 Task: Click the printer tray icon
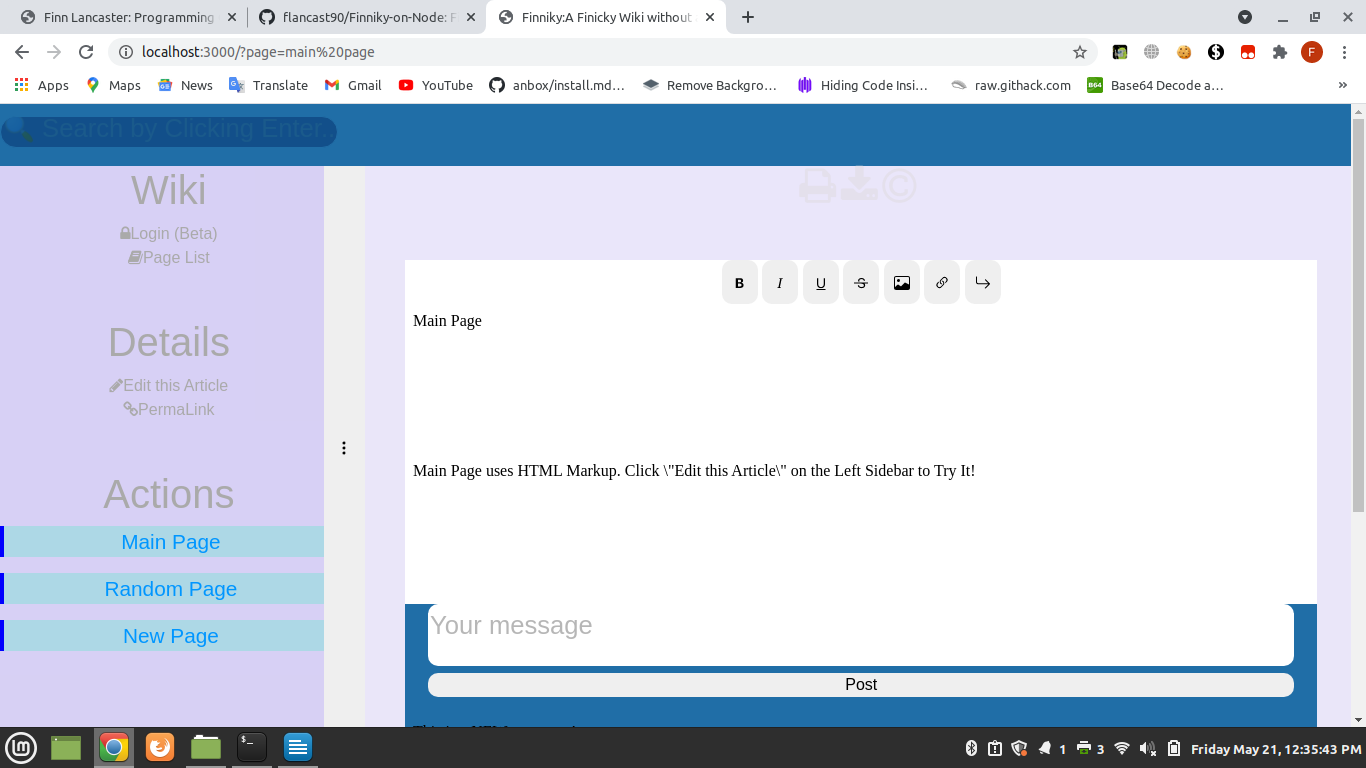pos(1083,748)
